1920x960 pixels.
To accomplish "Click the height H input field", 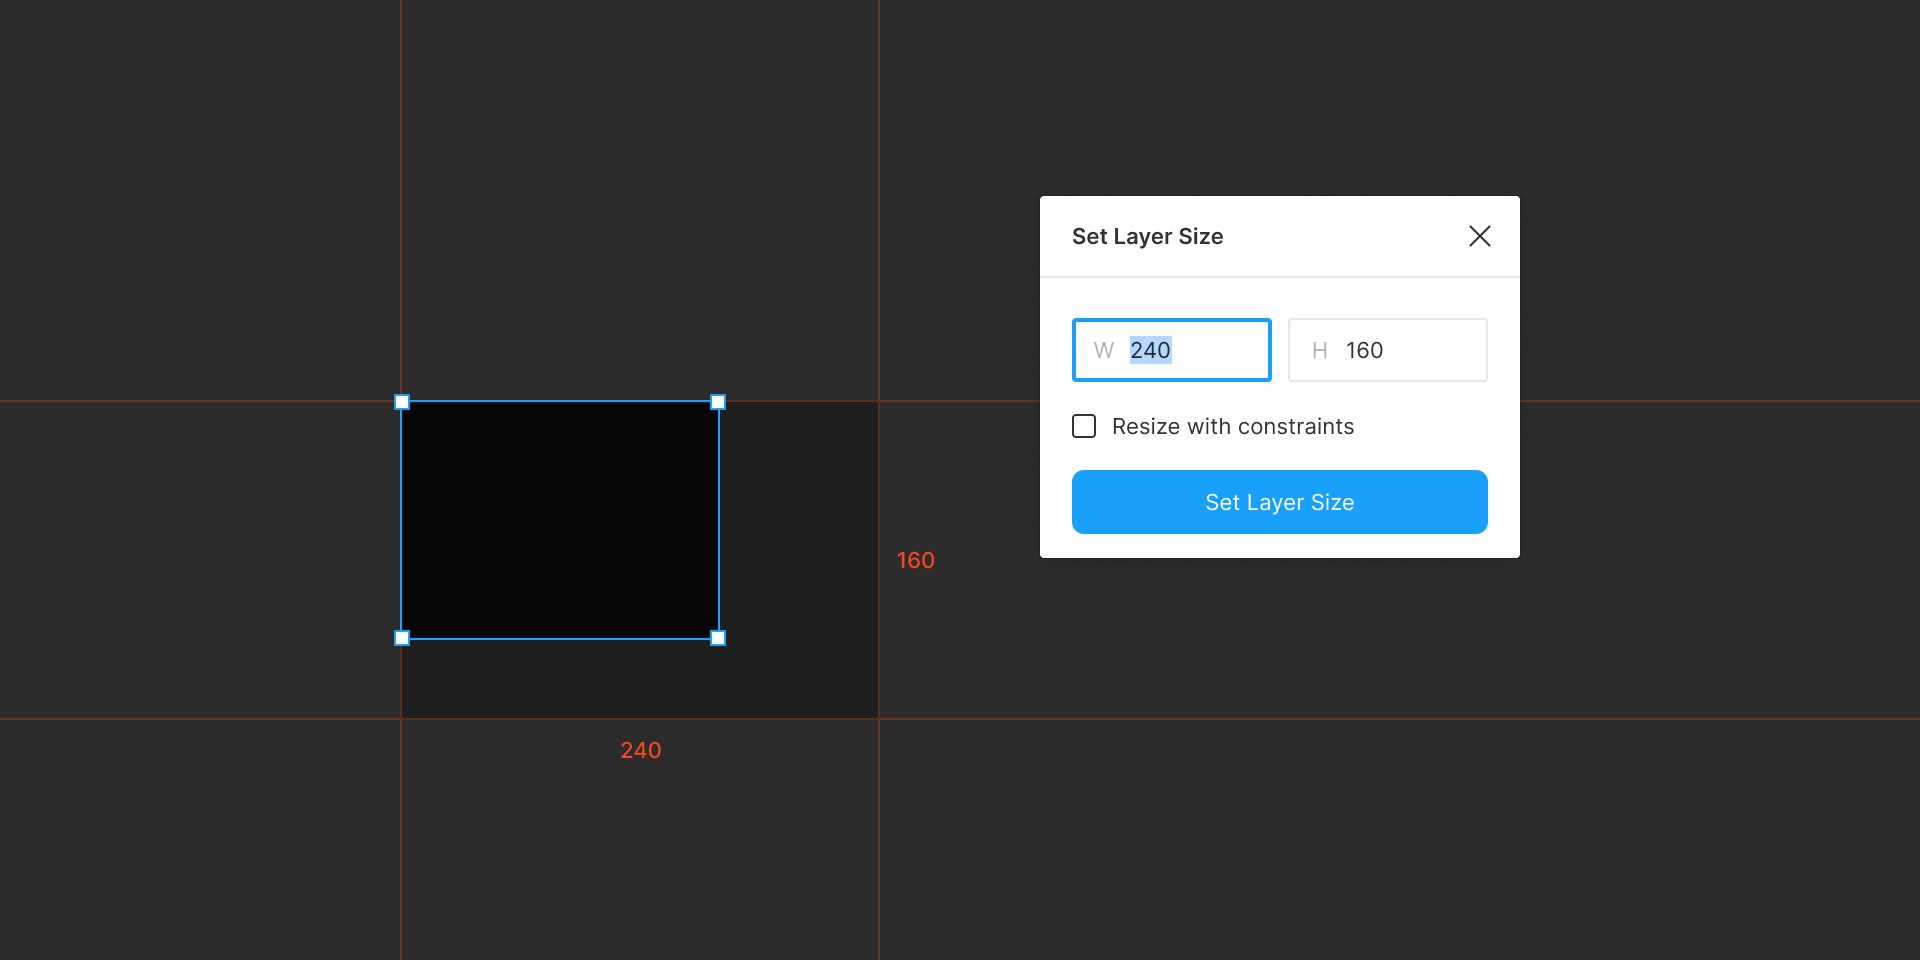I will [x=1387, y=350].
